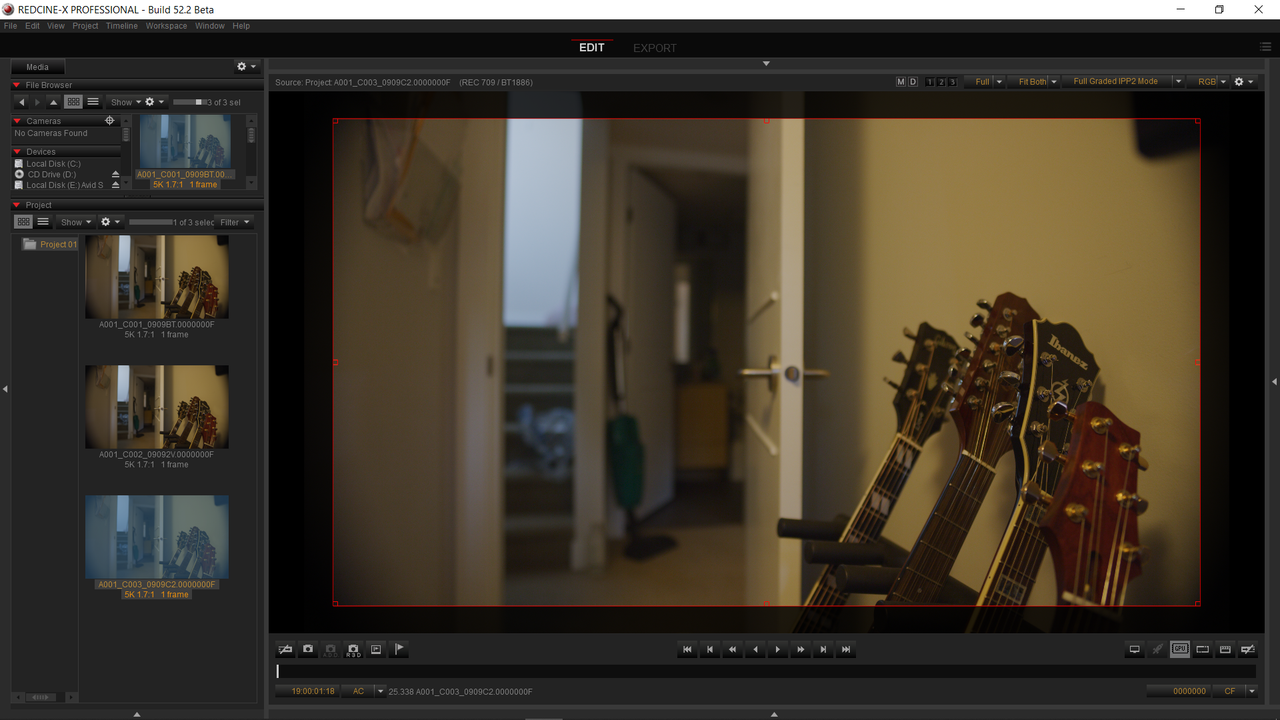Click the external monitor output icon
1280x720 pixels.
[1134, 650]
